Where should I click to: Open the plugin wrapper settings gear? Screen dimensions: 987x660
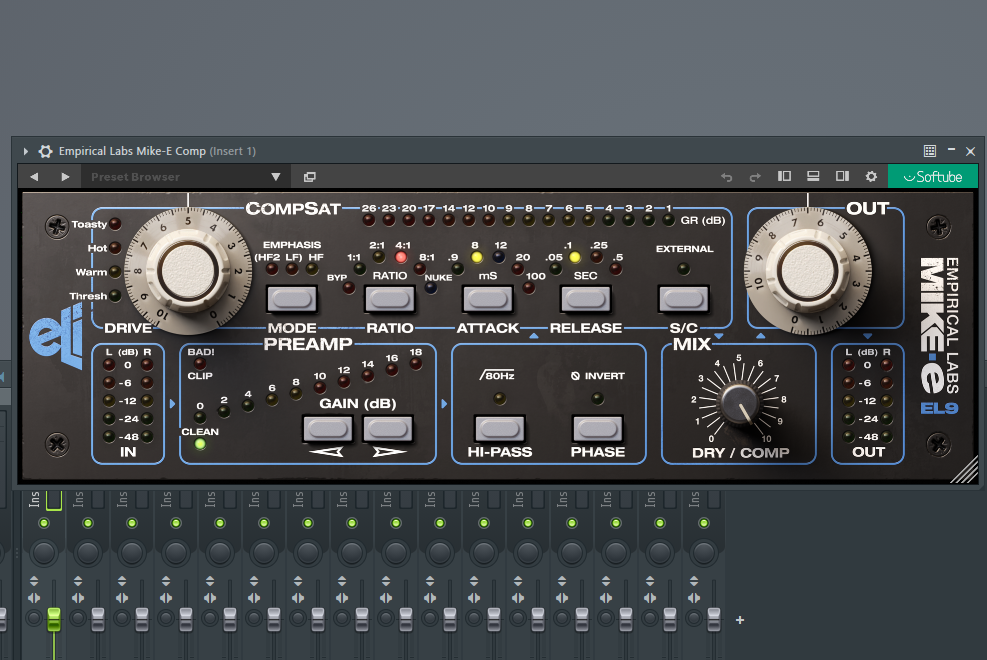871,176
